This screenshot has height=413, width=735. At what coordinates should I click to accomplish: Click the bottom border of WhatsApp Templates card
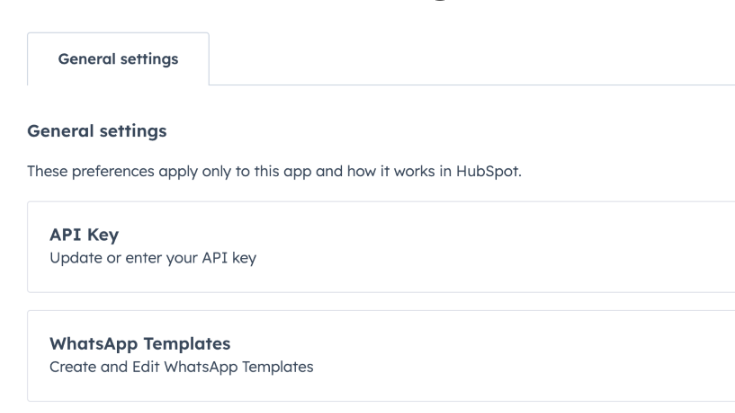tap(380, 401)
